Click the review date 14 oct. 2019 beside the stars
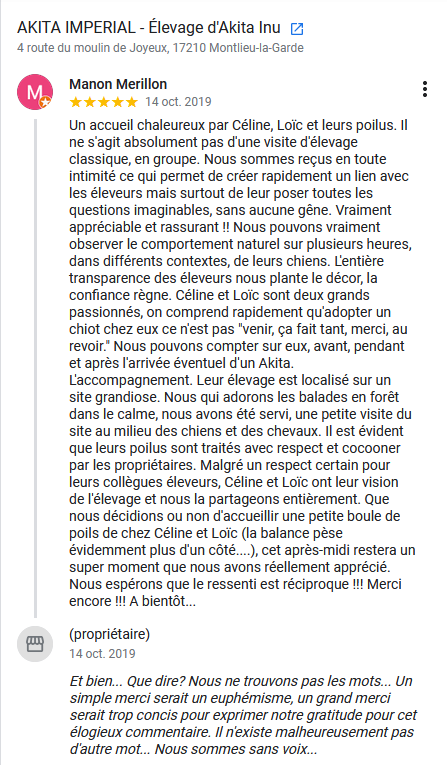 (178, 102)
